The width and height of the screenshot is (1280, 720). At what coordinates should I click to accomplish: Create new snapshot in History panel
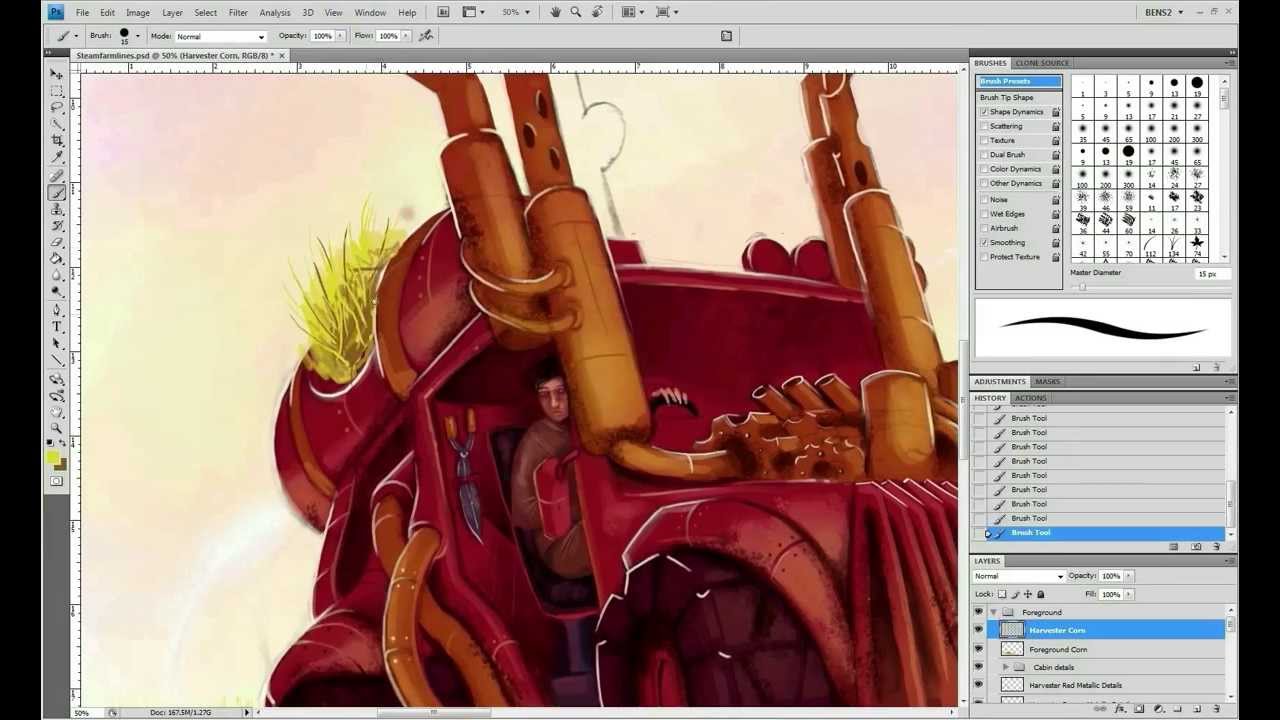point(1197,547)
